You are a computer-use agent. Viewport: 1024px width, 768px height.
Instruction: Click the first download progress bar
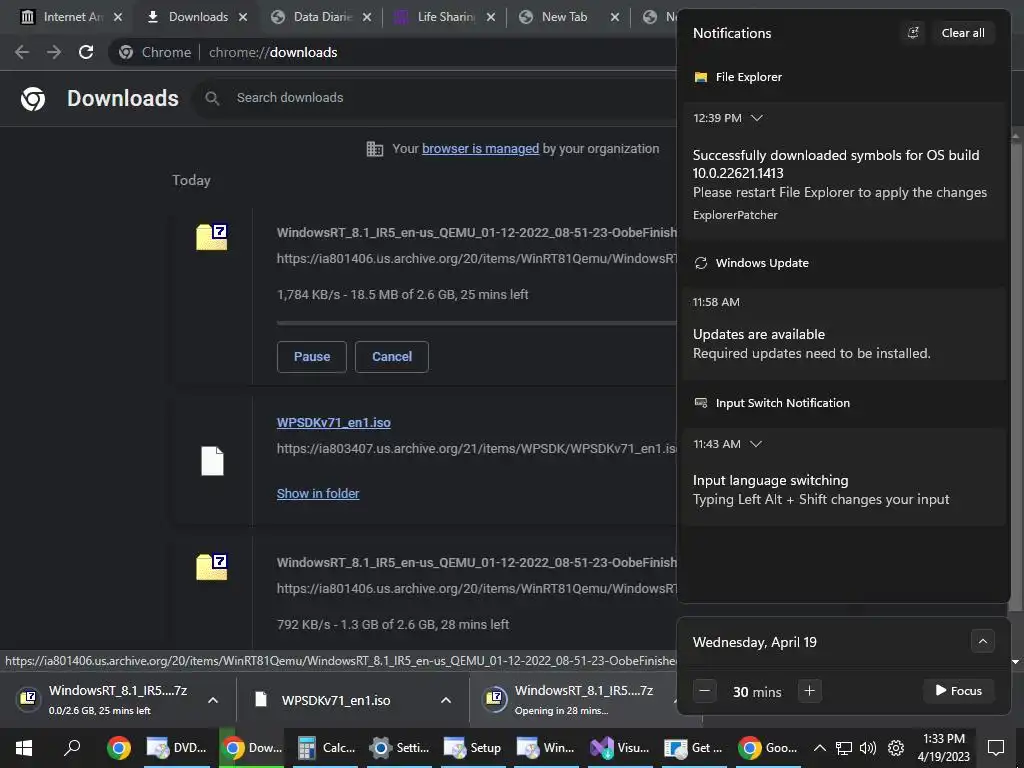click(x=477, y=323)
